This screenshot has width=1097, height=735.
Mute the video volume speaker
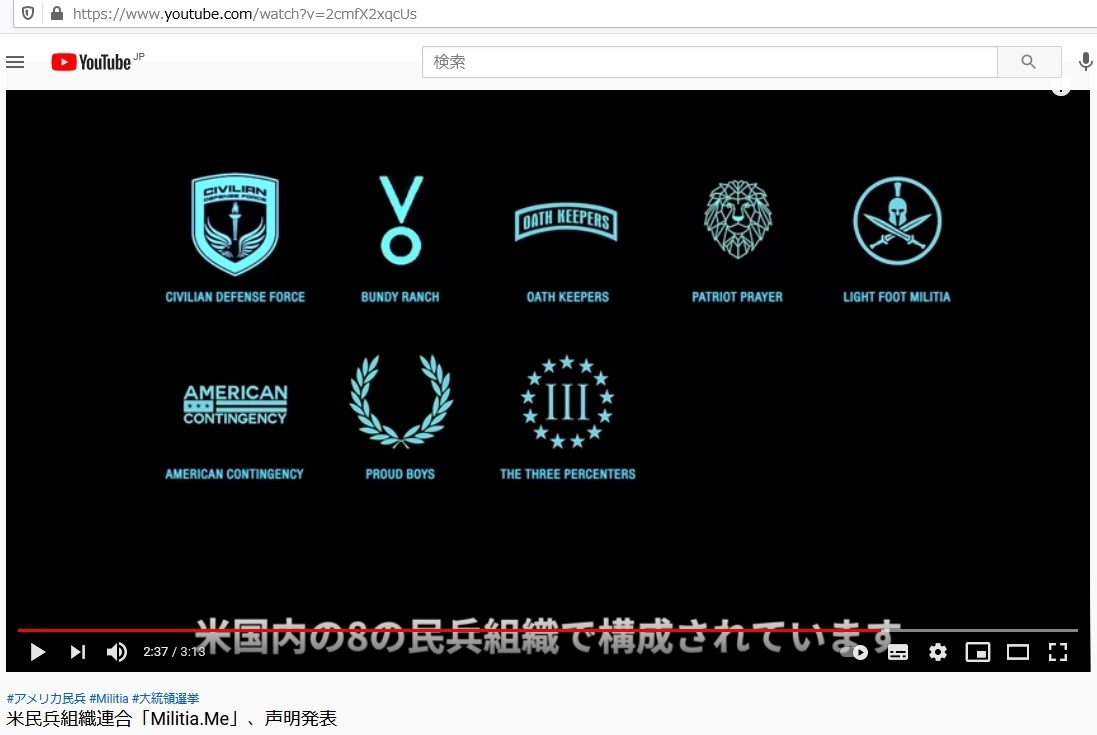coord(117,652)
